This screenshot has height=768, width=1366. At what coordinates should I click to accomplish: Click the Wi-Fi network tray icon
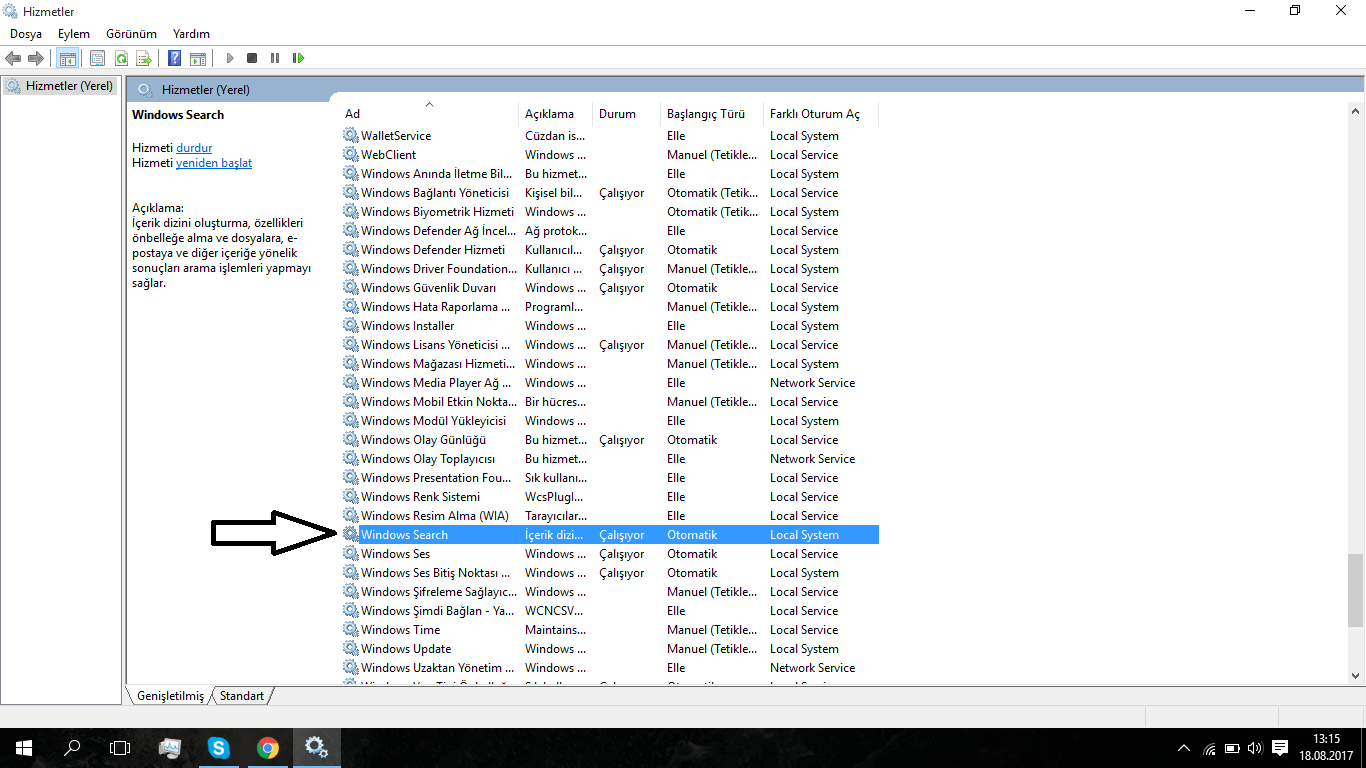tap(1209, 748)
